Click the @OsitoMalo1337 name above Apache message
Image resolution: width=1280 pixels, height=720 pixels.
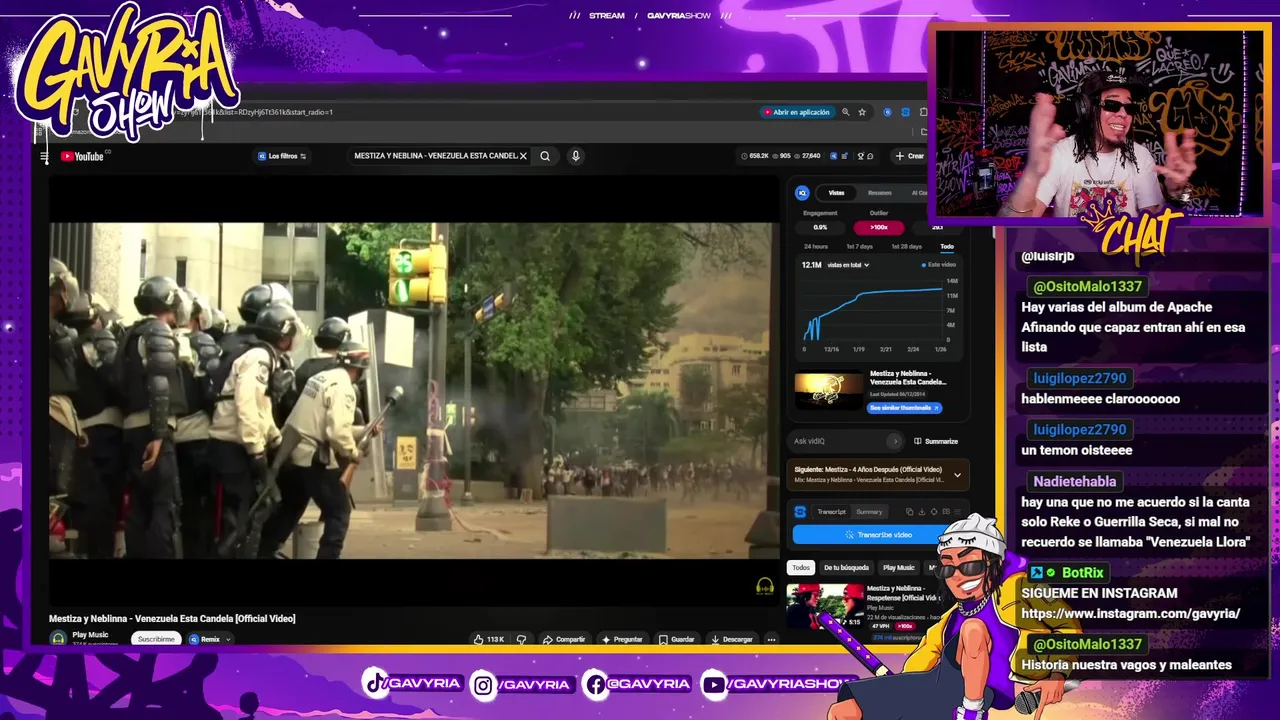tap(1087, 287)
